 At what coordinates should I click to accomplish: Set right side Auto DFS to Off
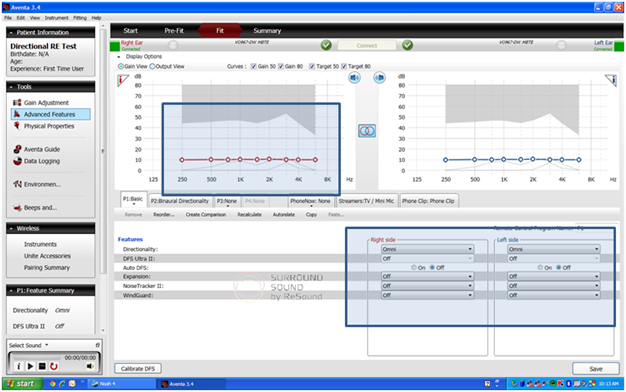[432, 267]
